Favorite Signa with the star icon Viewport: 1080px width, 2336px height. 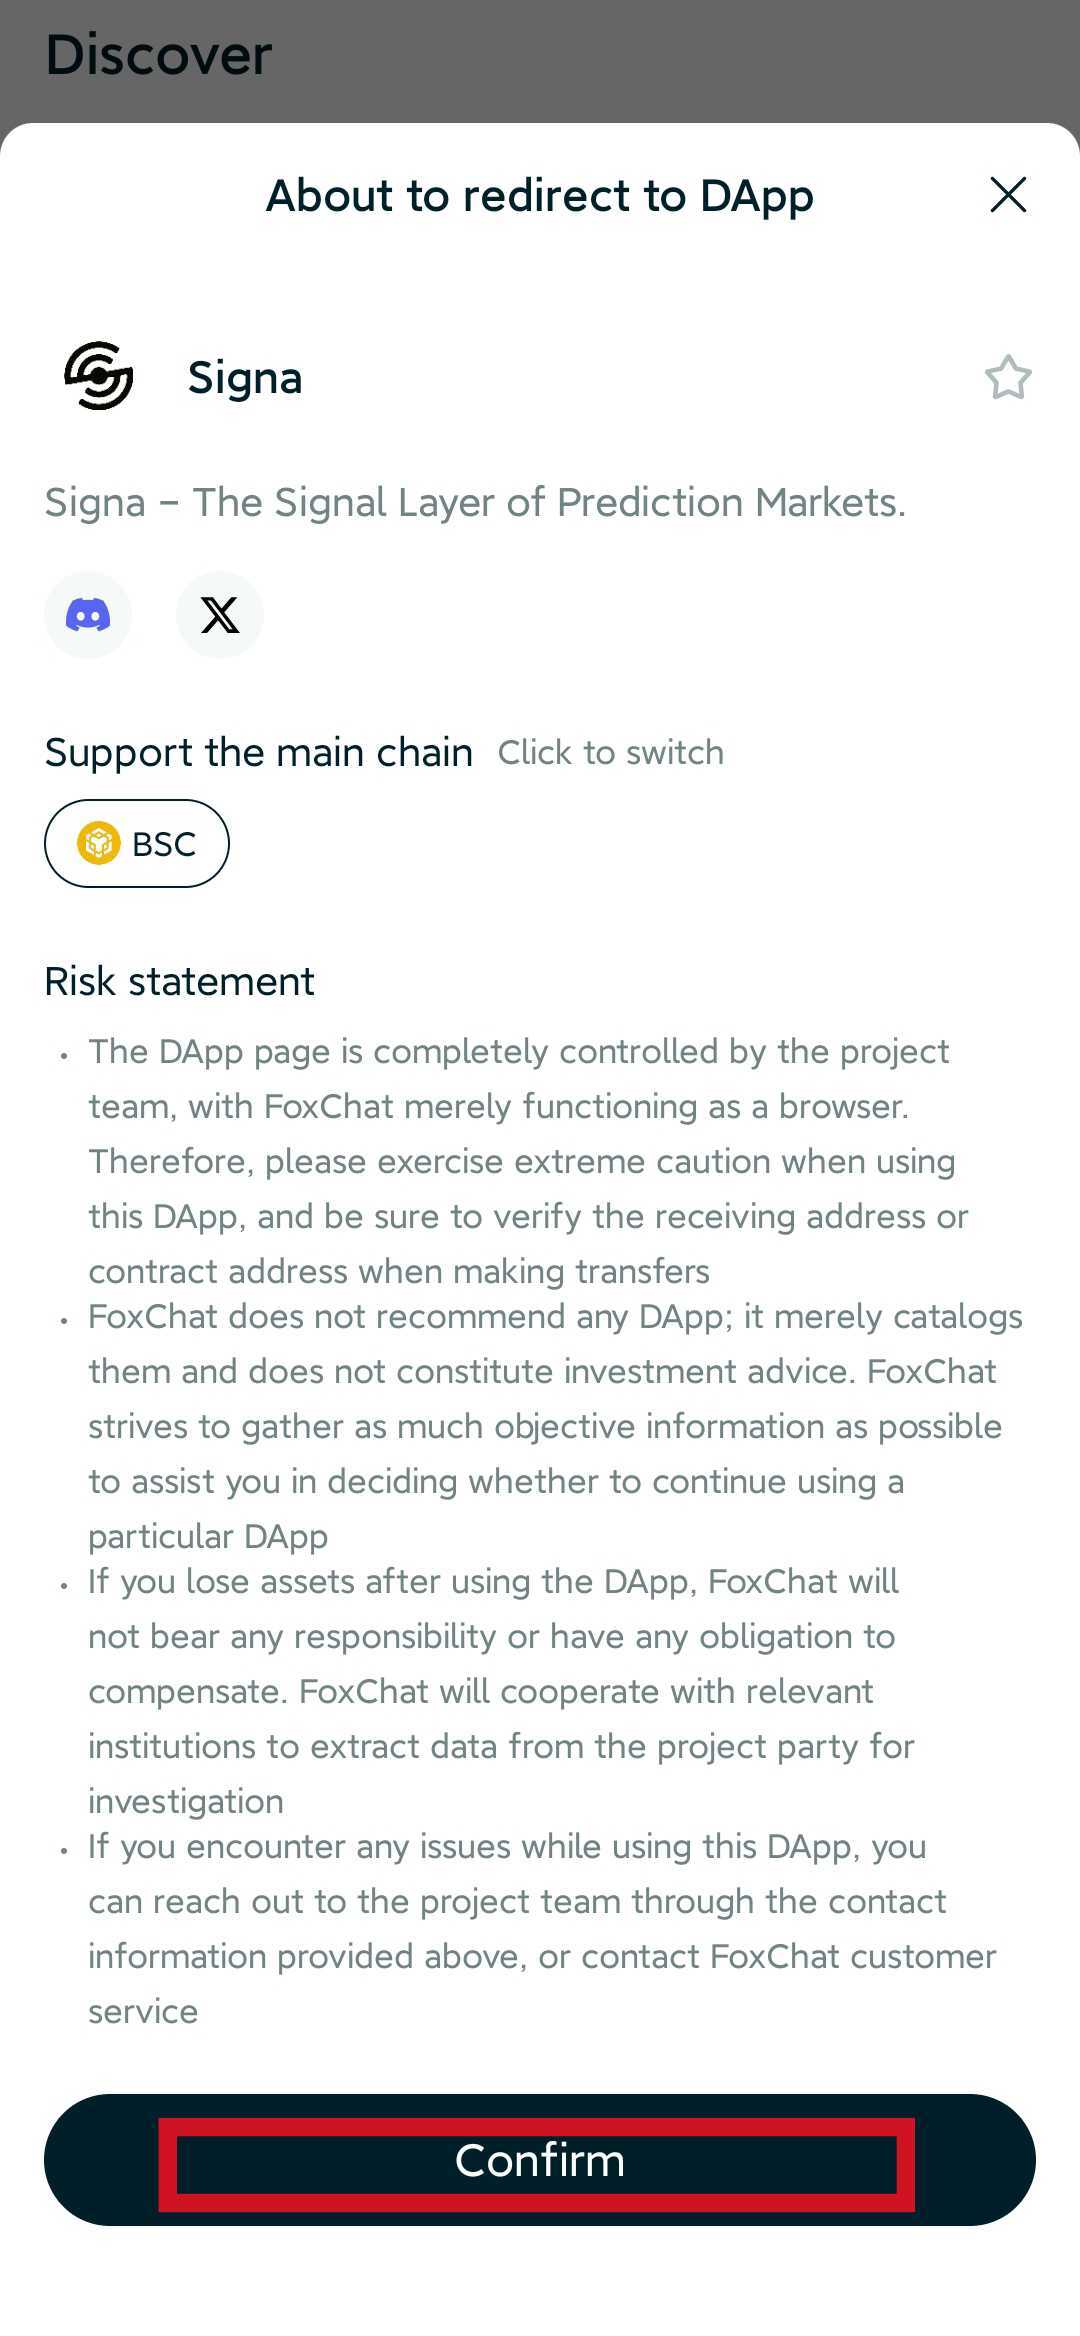[x=1008, y=378]
